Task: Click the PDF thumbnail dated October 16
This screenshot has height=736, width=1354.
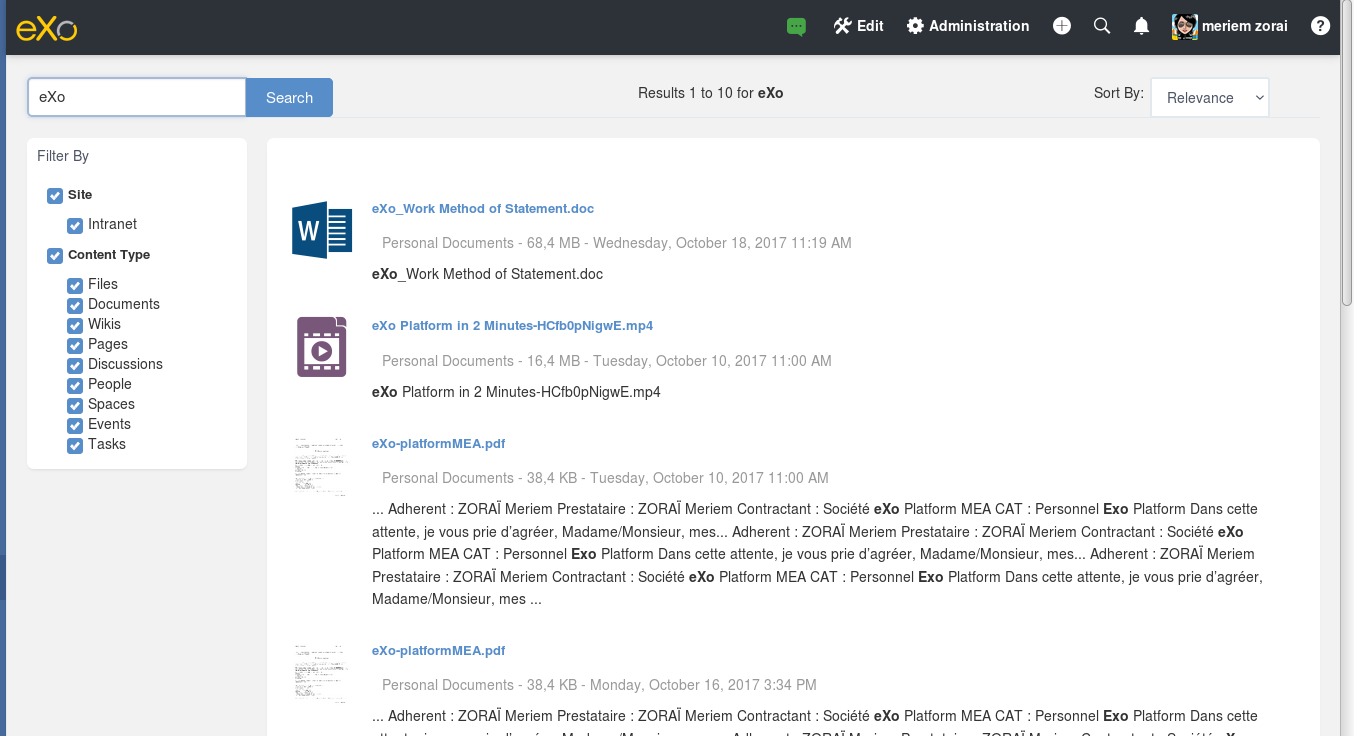Action: pos(321,672)
